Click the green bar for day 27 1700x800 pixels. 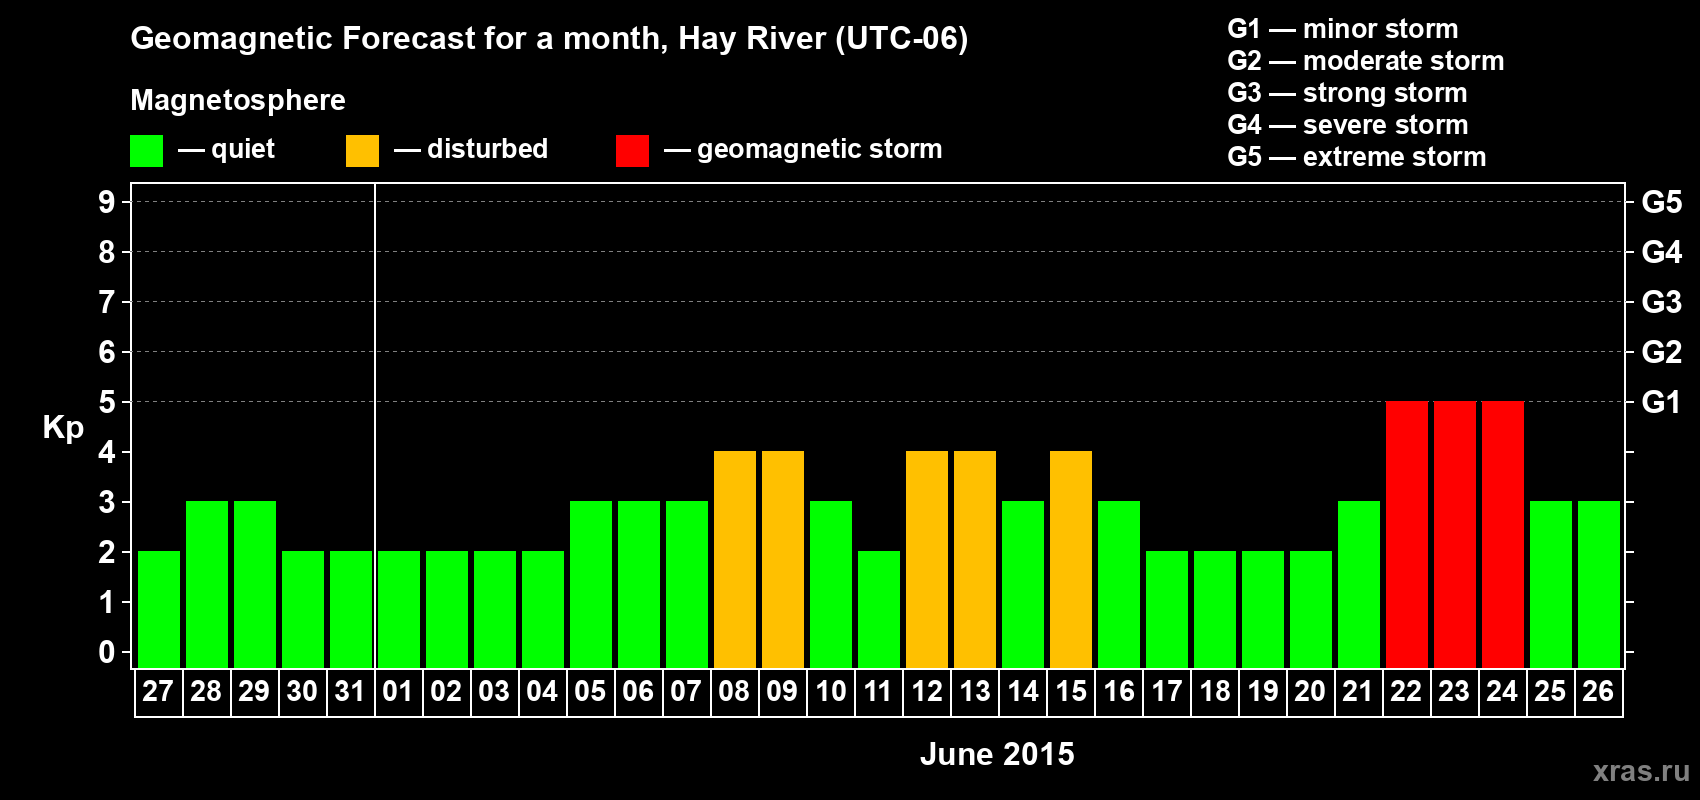point(159,609)
